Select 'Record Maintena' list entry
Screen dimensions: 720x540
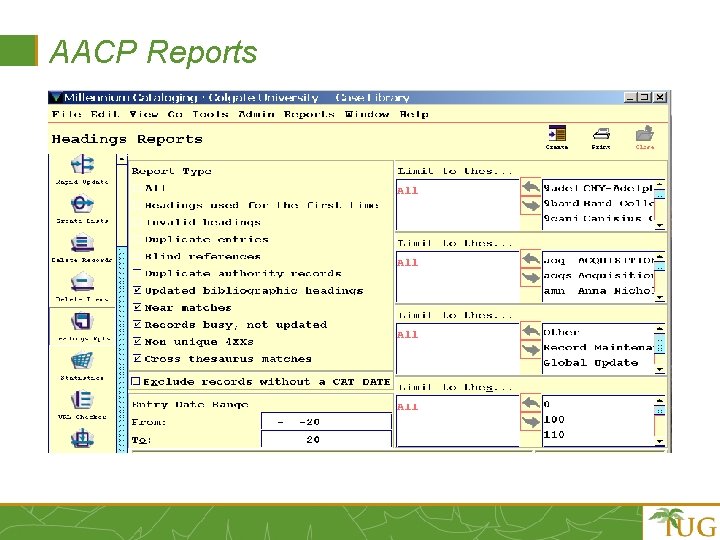(x=598, y=348)
